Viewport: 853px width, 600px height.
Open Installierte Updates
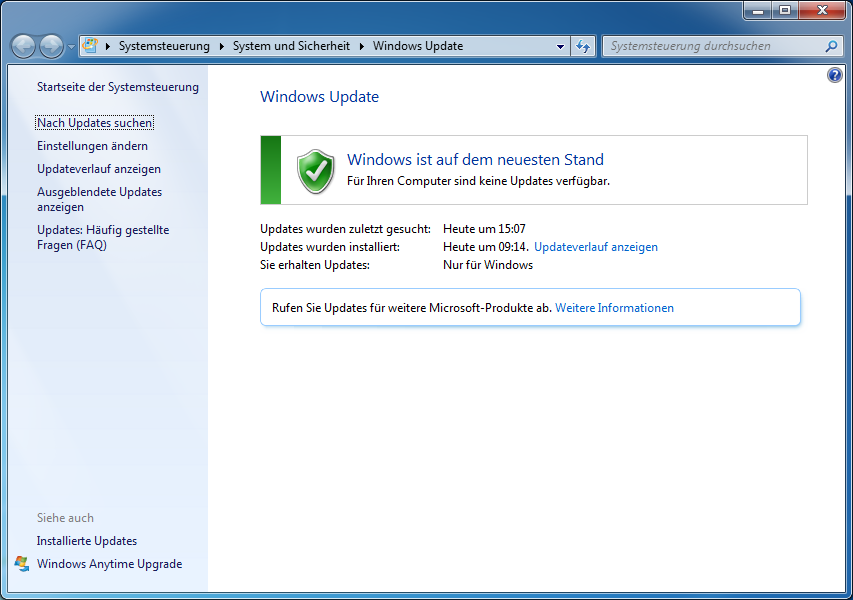click(87, 541)
